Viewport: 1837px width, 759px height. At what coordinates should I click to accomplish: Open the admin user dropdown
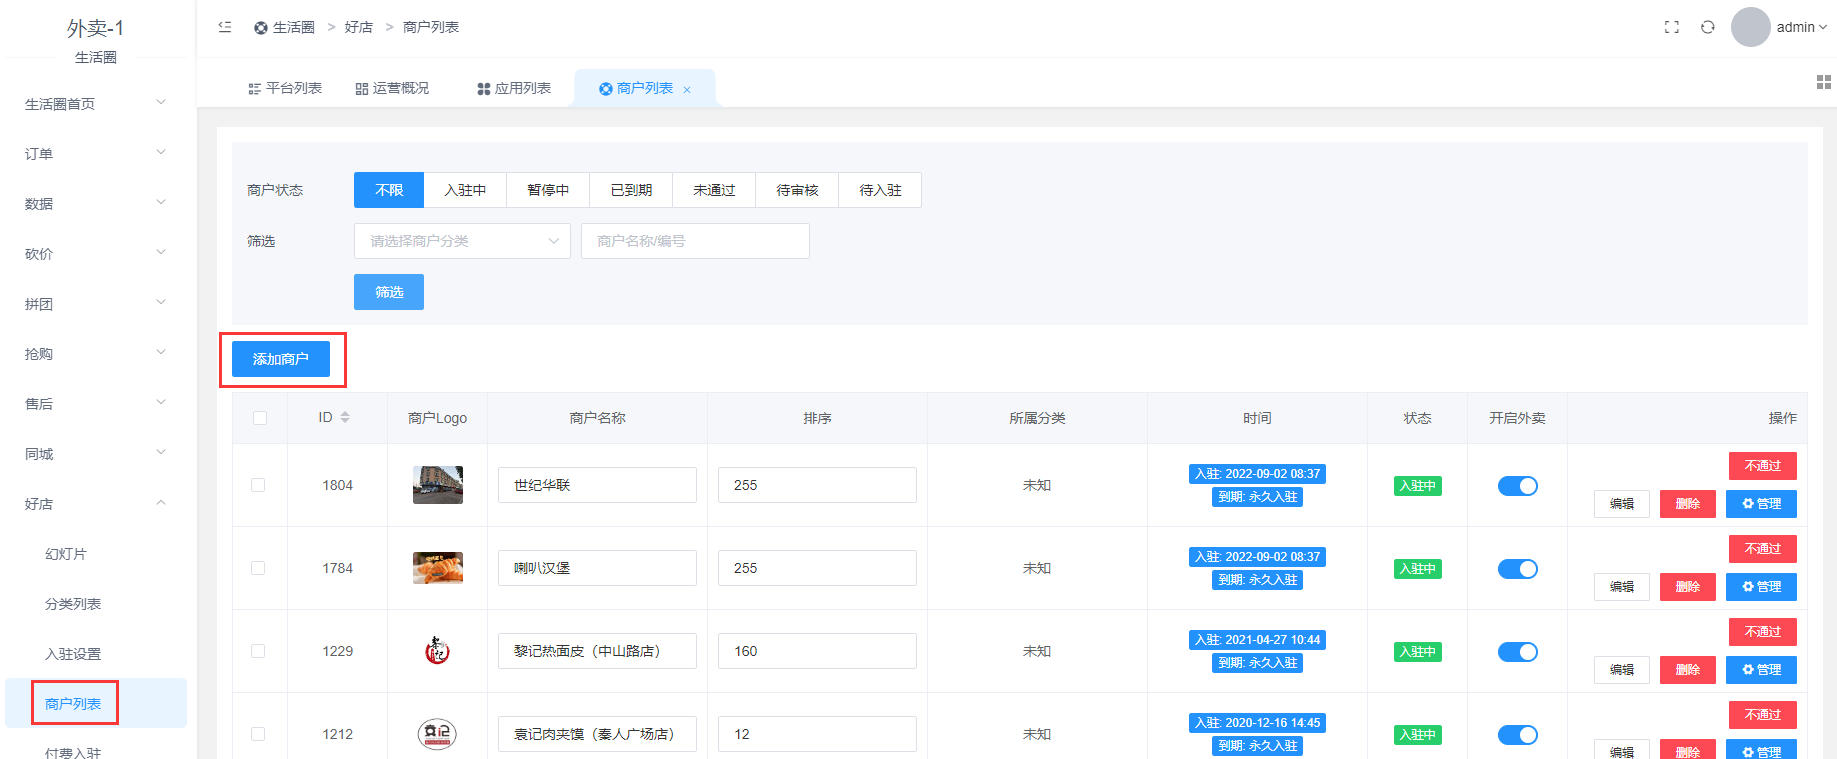(1801, 27)
